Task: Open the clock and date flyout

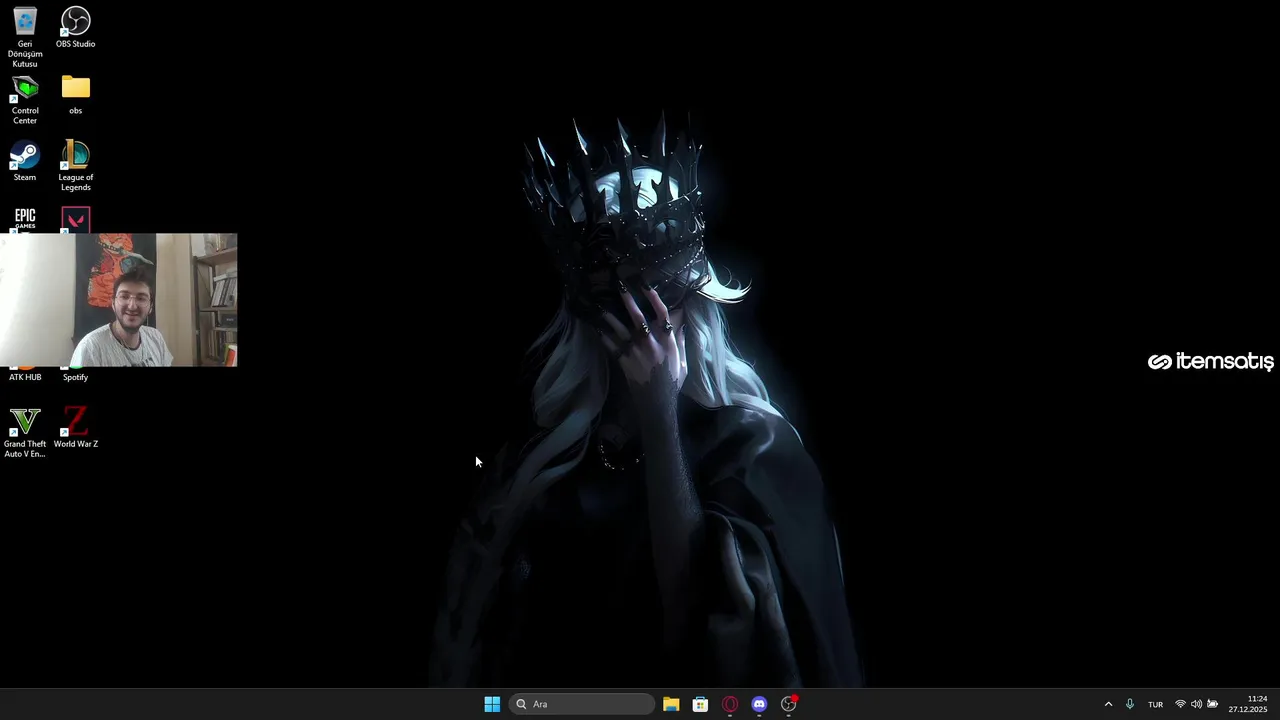Action: pos(1248,704)
